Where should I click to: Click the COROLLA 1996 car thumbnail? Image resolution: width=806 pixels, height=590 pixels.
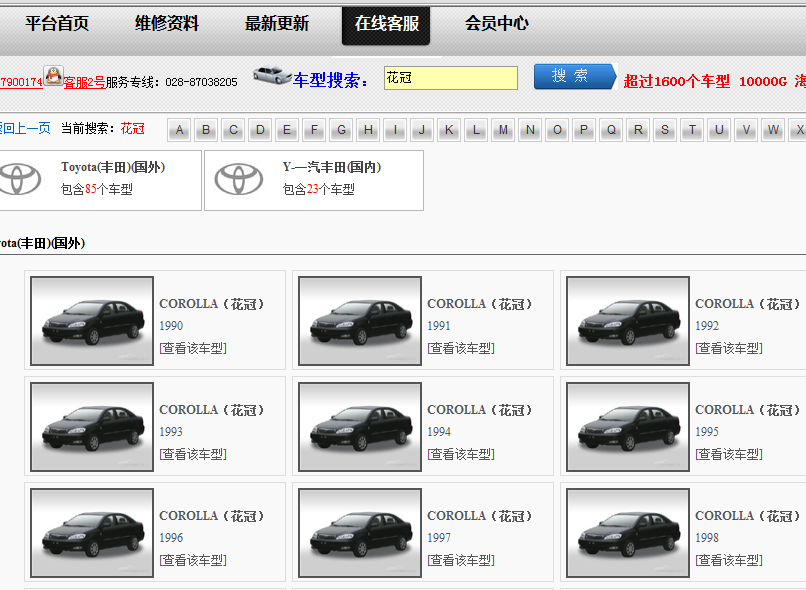coord(92,532)
